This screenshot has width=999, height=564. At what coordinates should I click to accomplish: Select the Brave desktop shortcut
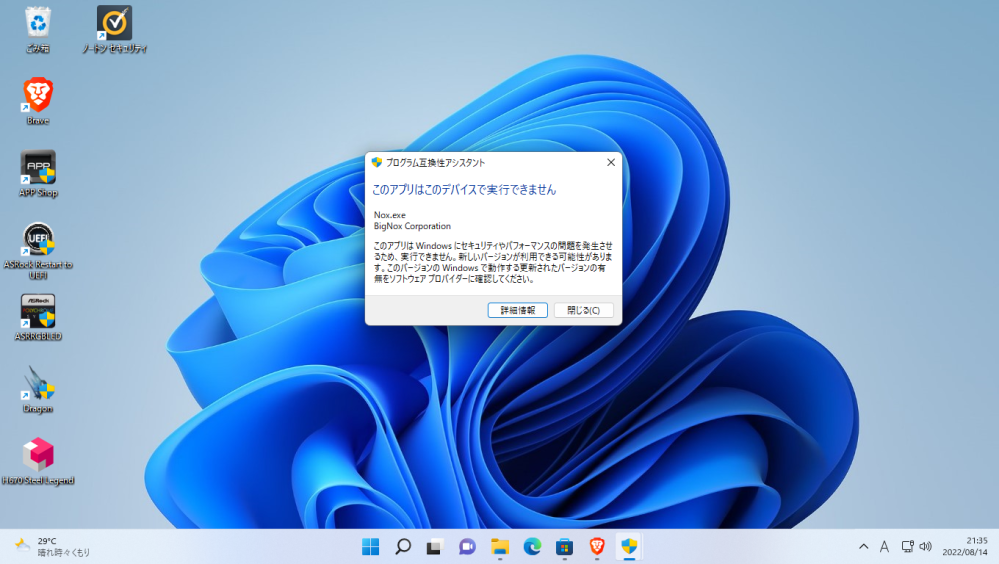[38, 101]
